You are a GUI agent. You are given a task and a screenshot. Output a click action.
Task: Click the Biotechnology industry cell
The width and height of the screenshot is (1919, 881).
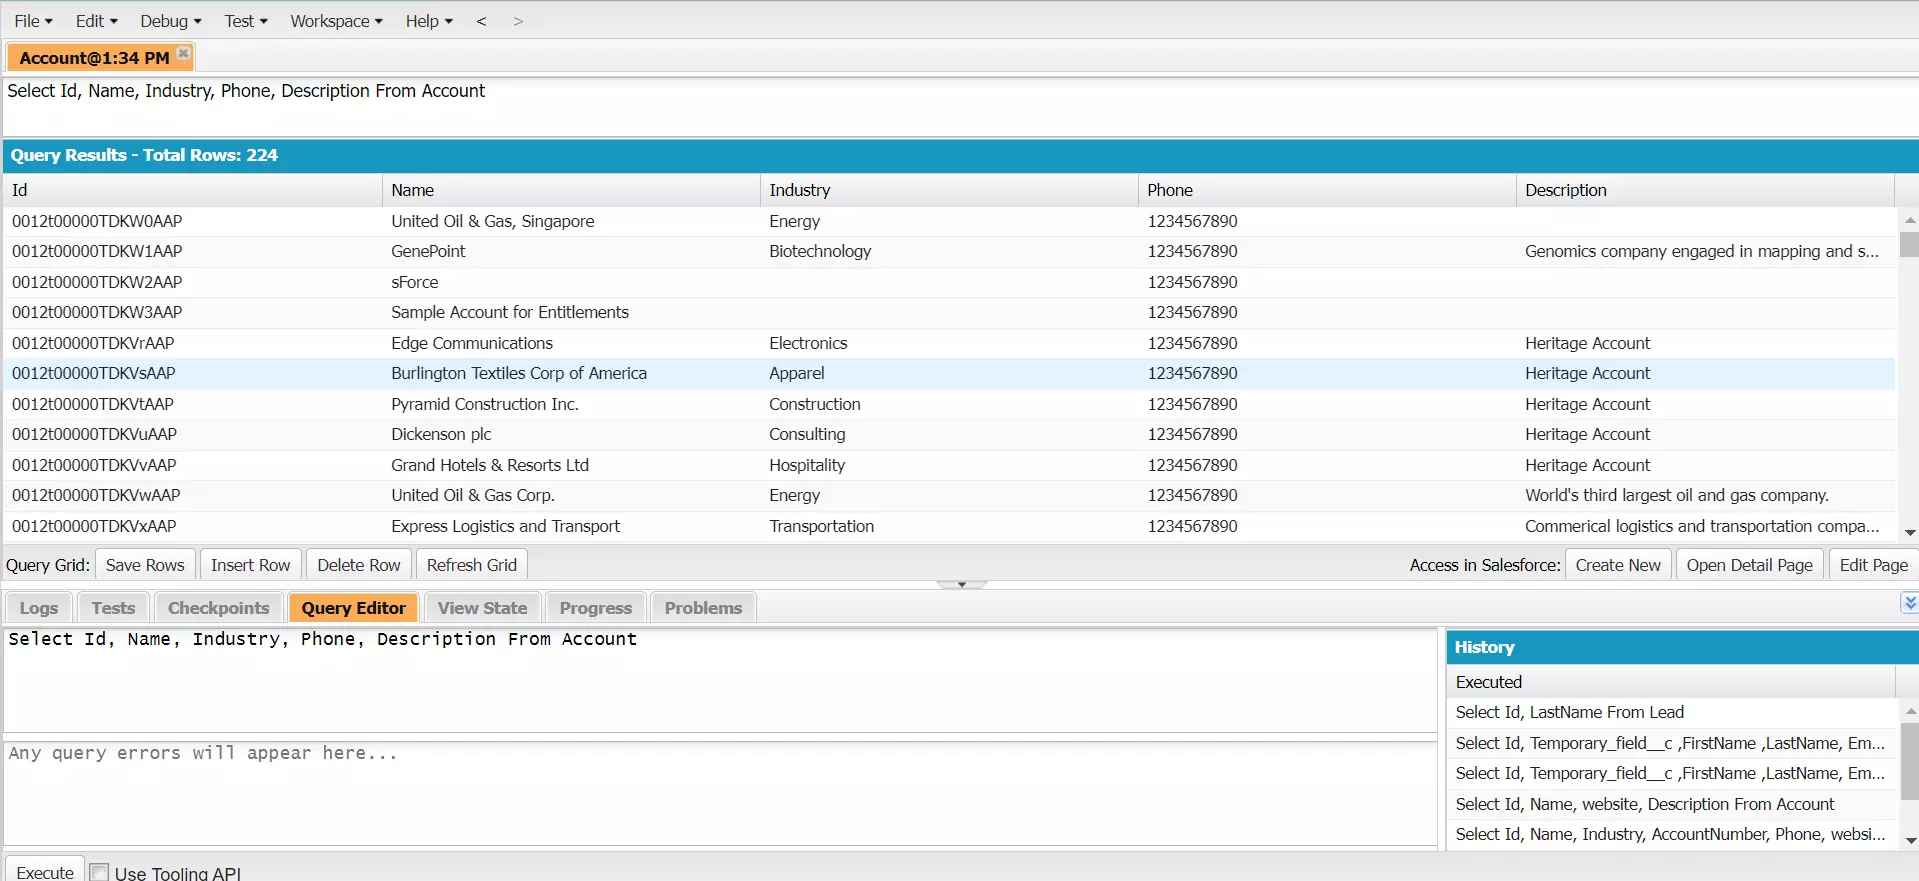tap(949, 251)
